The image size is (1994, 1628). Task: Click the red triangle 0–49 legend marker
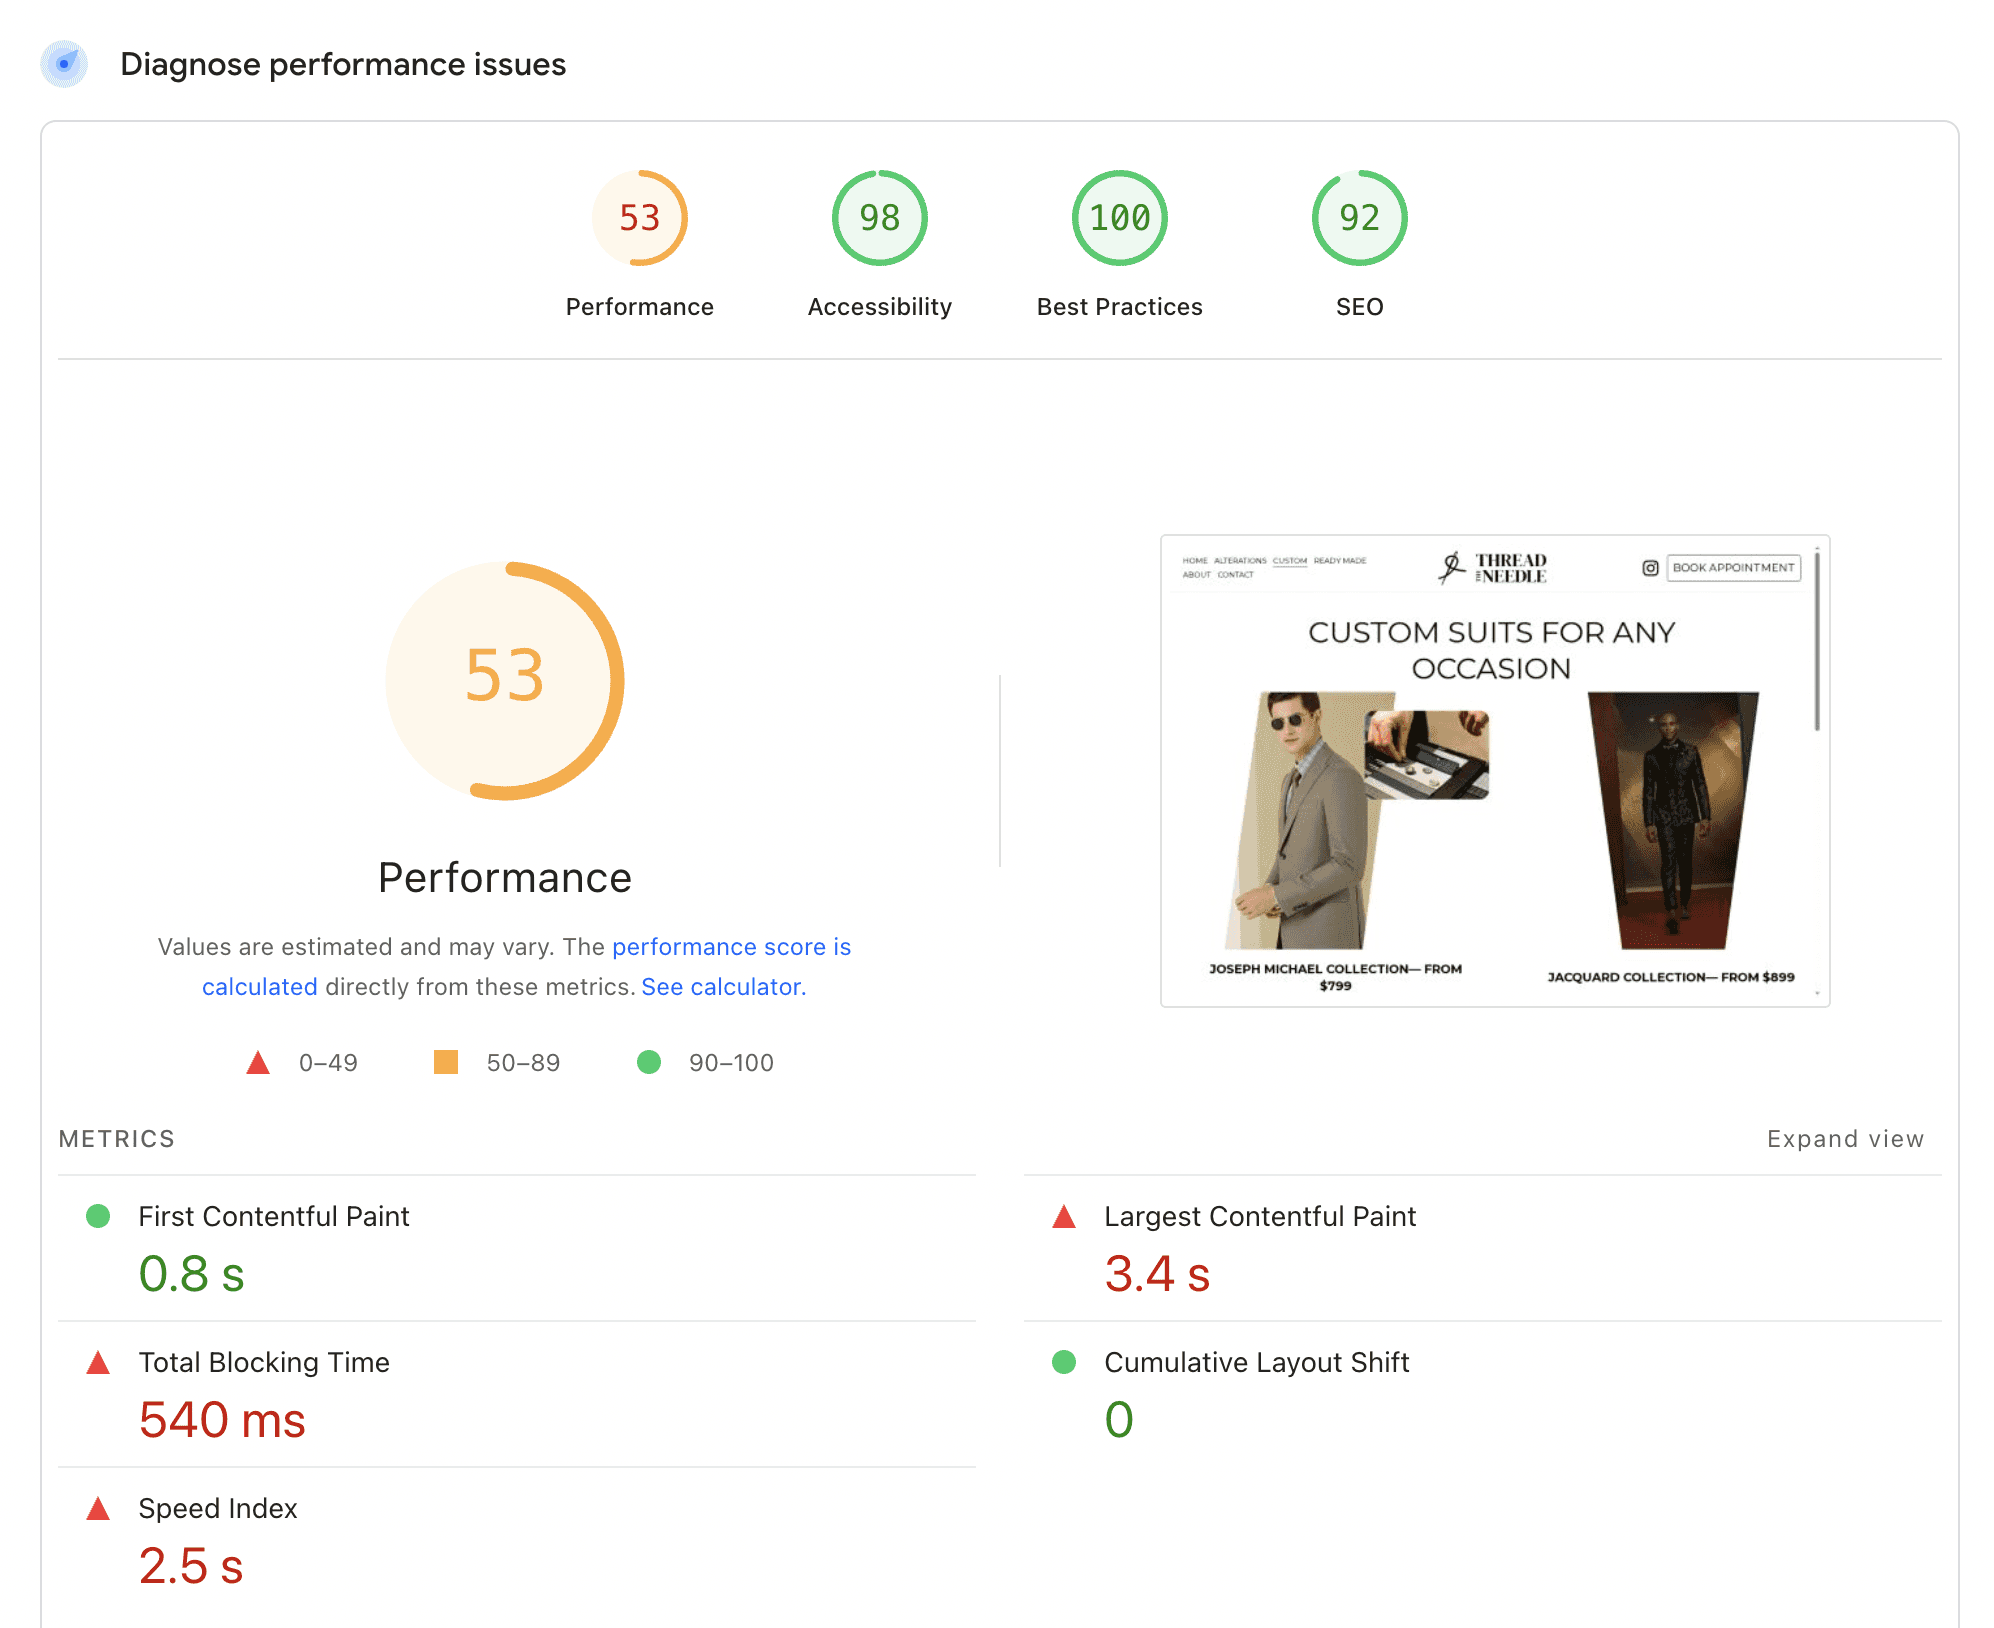[x=258, y=1062]
